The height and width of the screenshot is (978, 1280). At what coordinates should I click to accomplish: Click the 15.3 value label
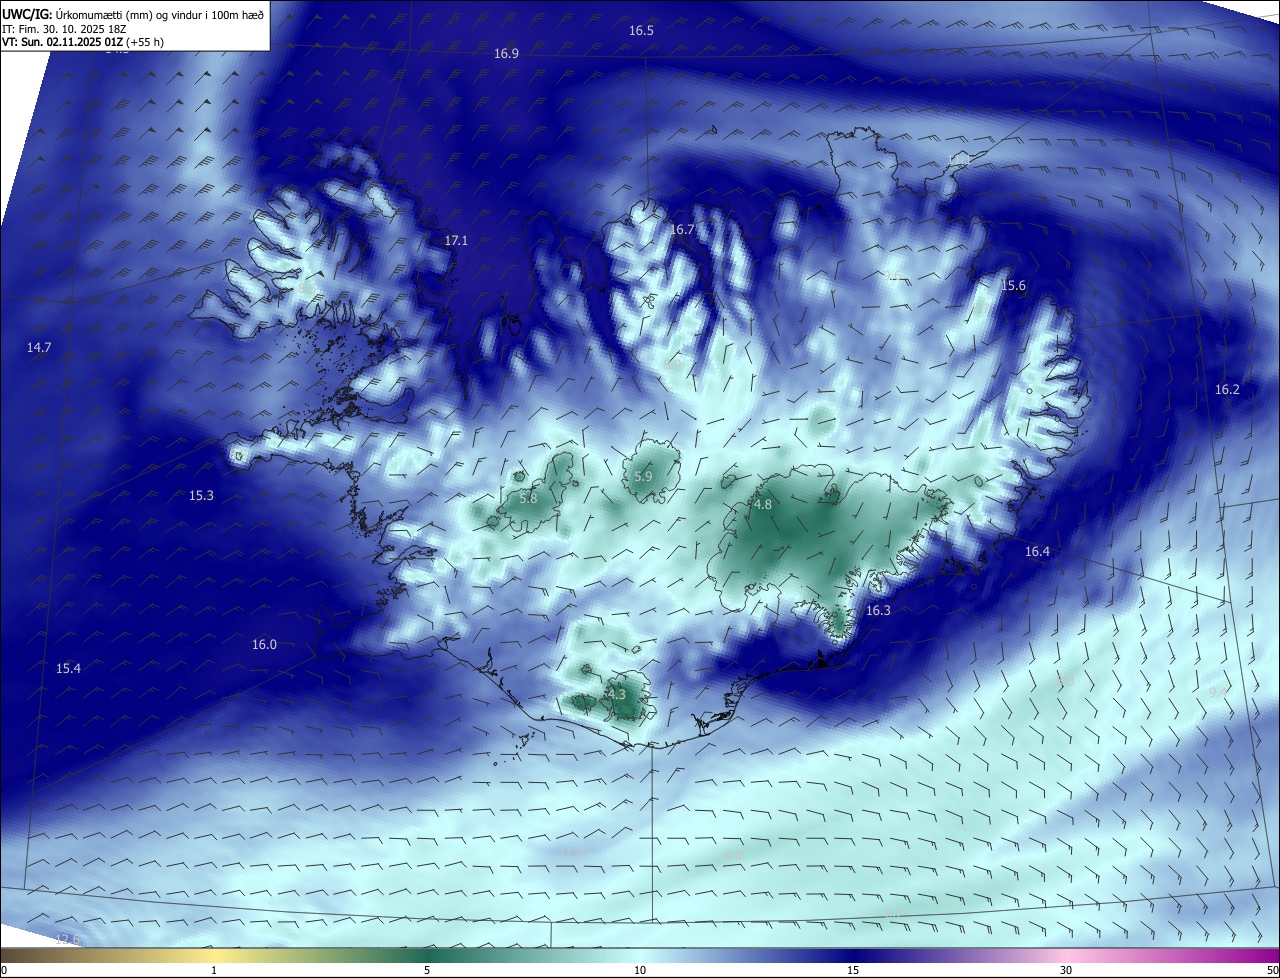coord(201,496)
